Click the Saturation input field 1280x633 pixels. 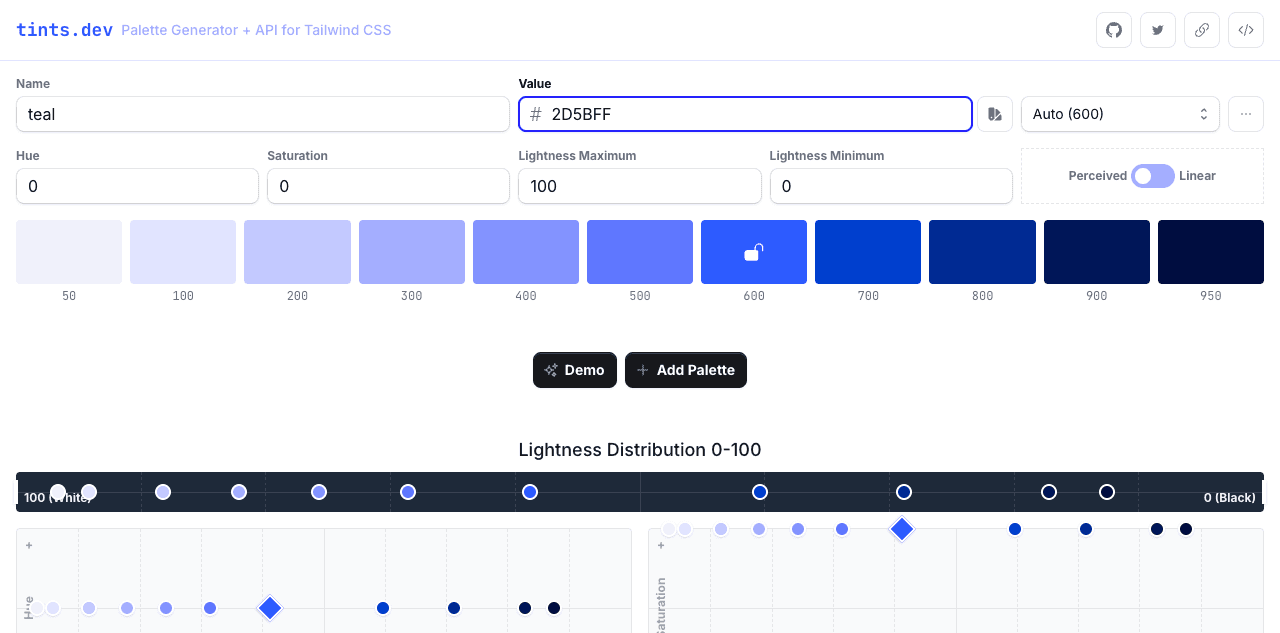click(x=388, y=186)
